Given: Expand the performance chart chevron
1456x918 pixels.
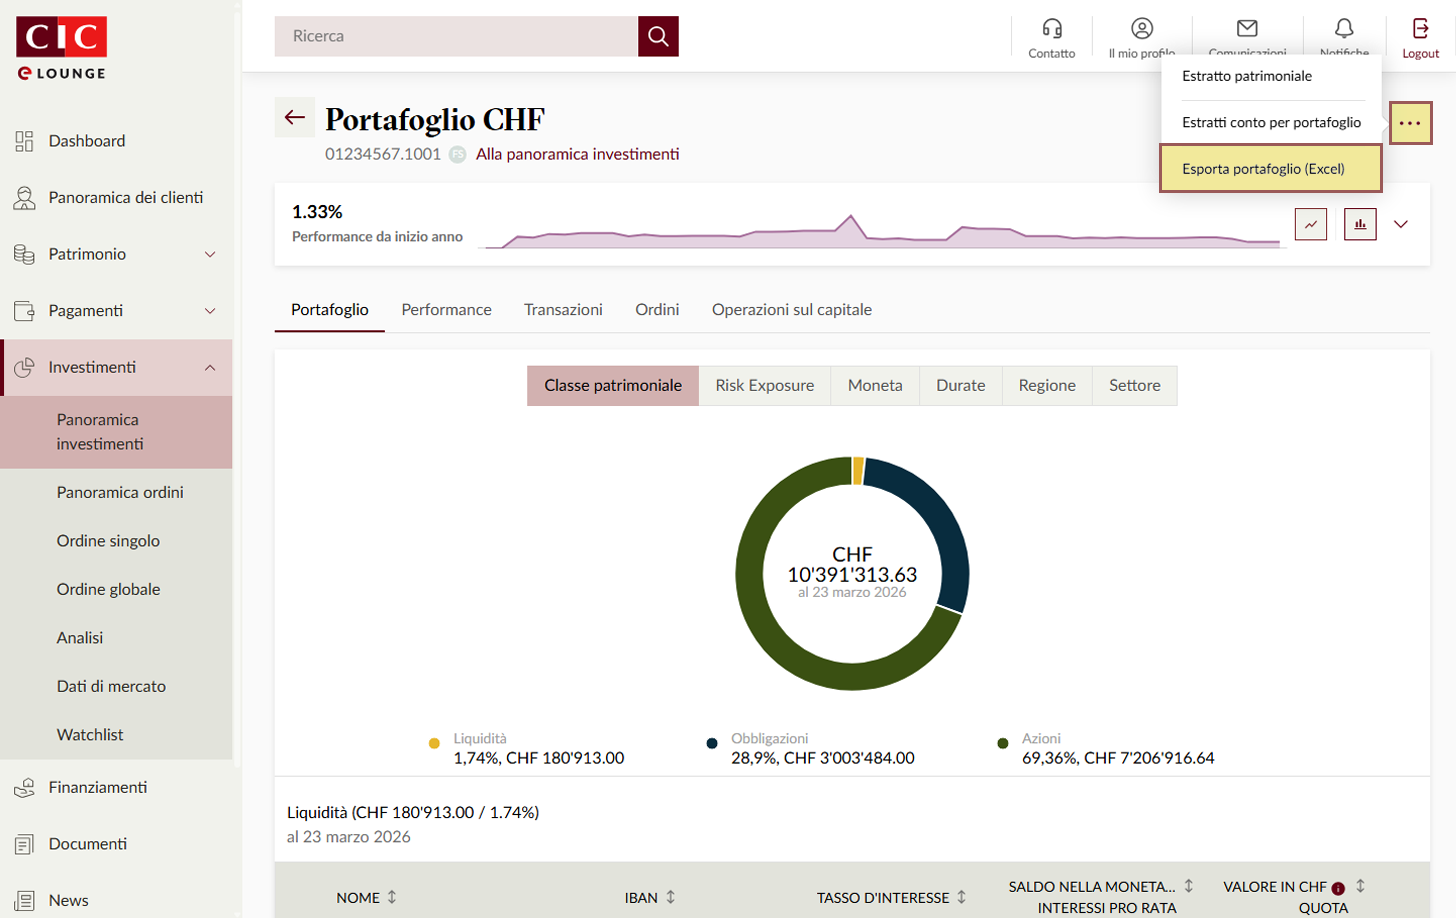Looking at the screenshot, I should coord(1401,224).
